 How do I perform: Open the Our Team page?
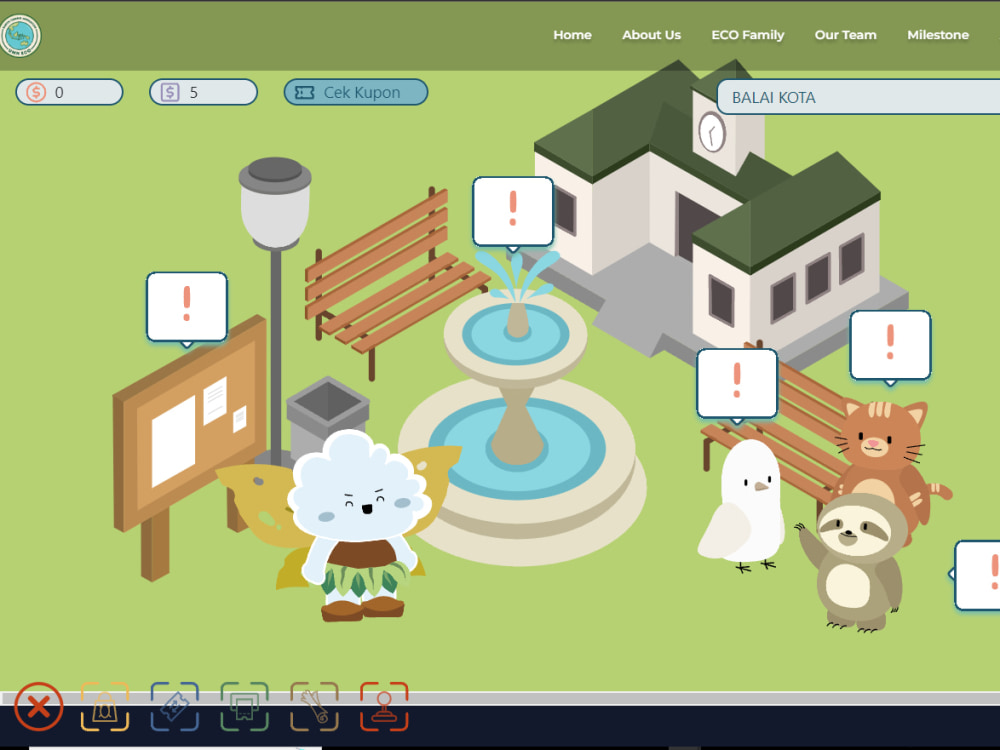click(845, 35)
